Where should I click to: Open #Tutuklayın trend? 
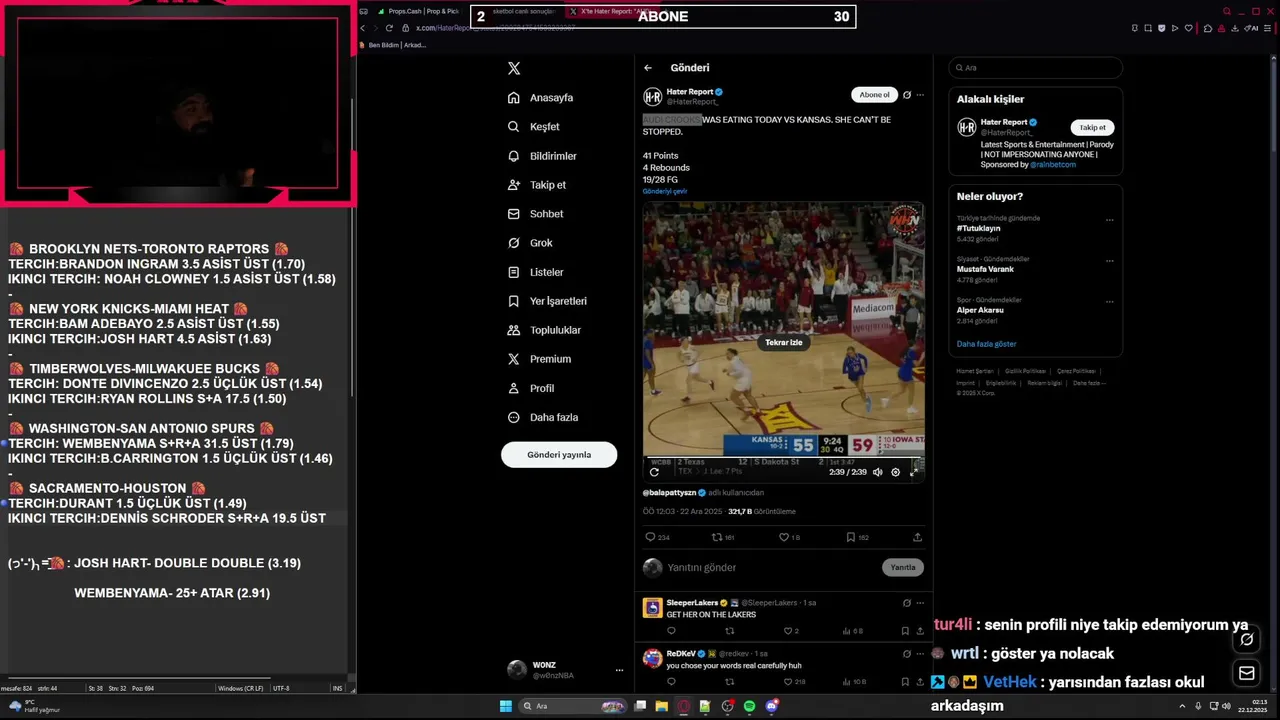980,228
